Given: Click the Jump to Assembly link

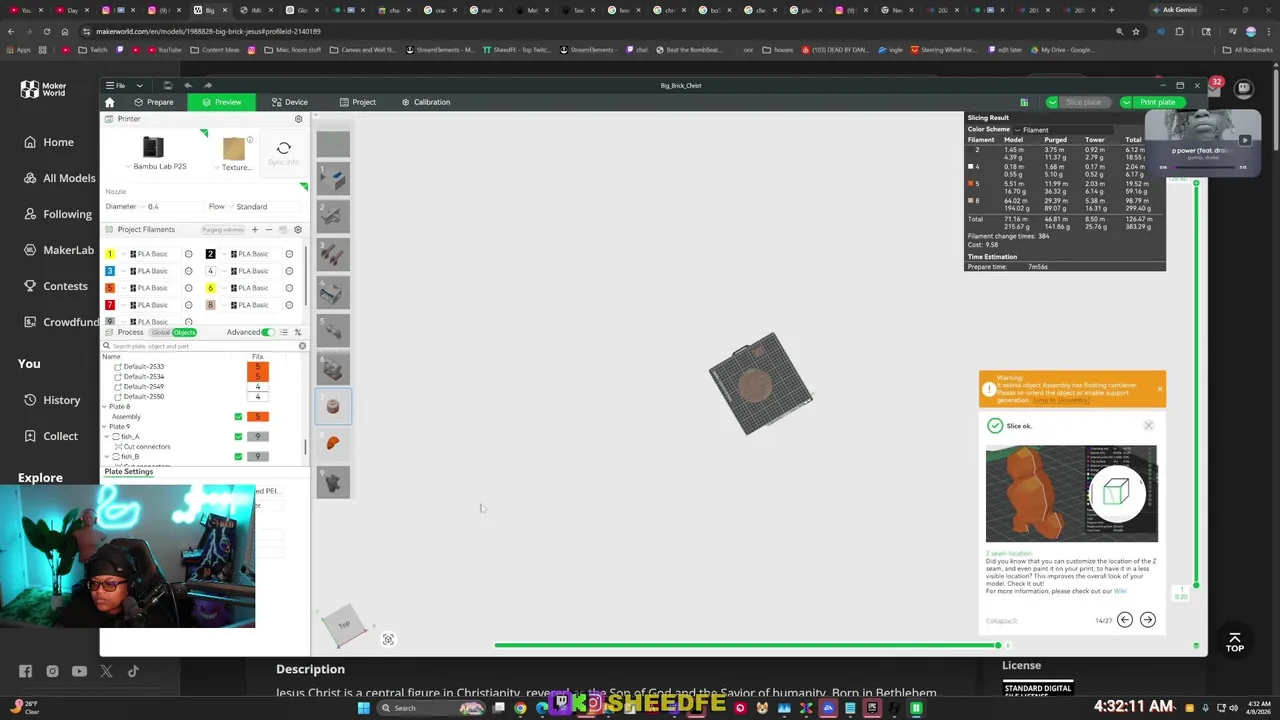Looking at the screenshot, I should coord(1060,400).
